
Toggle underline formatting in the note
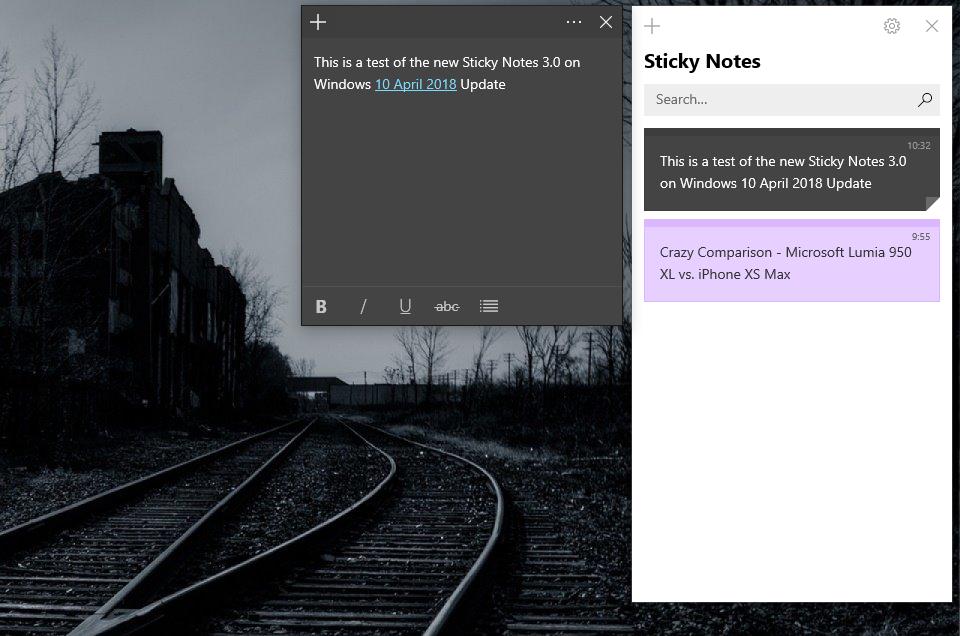pyautogui.click(x=405, y=307)
